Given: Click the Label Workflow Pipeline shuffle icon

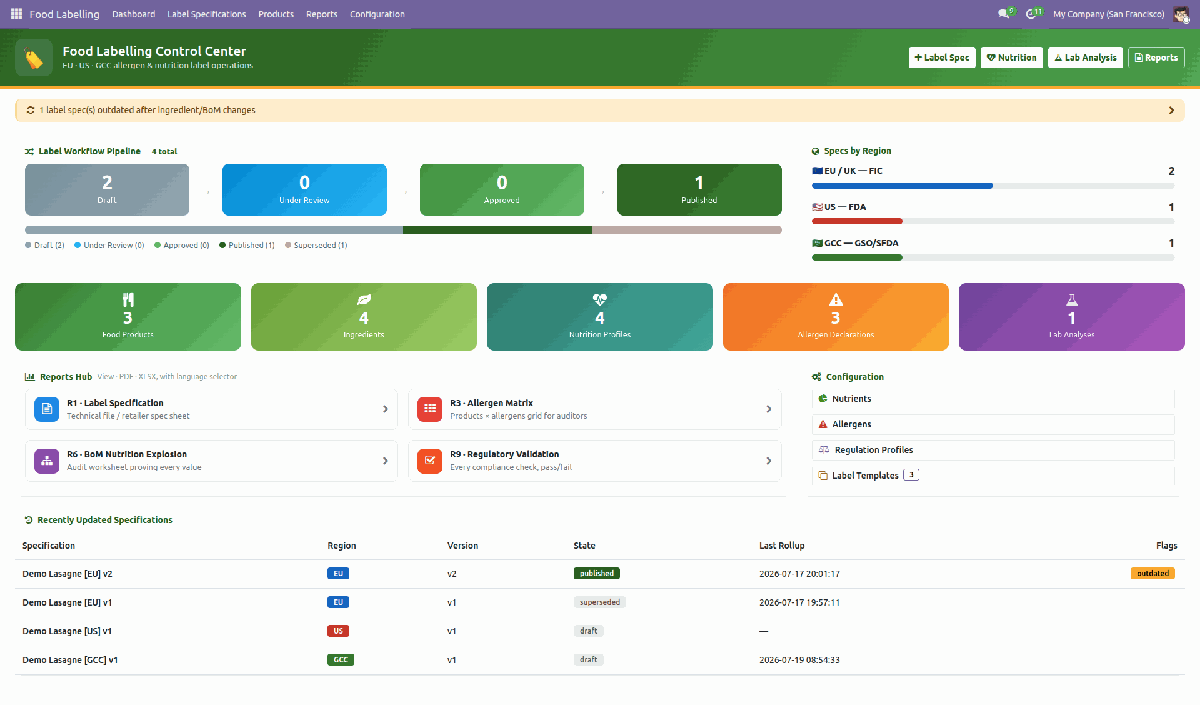Looking at the screenshot, I should (29, 151).
